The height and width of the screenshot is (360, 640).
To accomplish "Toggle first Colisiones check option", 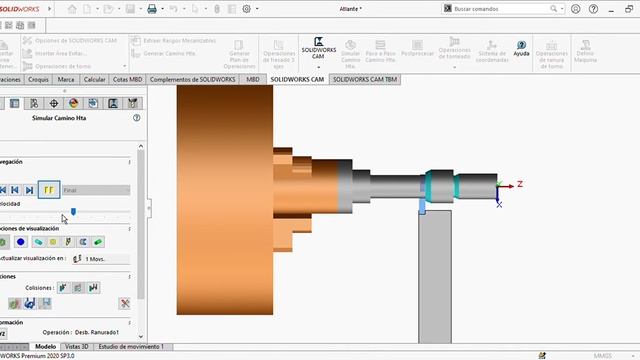I will [x=63, y=288].
